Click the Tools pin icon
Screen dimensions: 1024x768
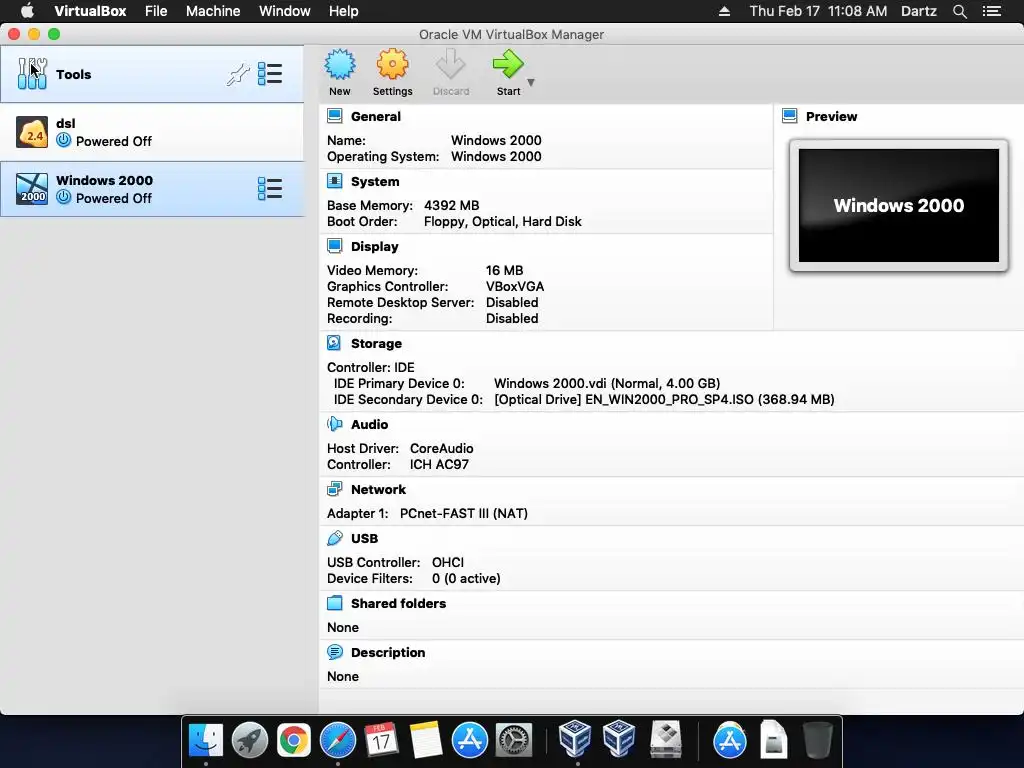238,74
